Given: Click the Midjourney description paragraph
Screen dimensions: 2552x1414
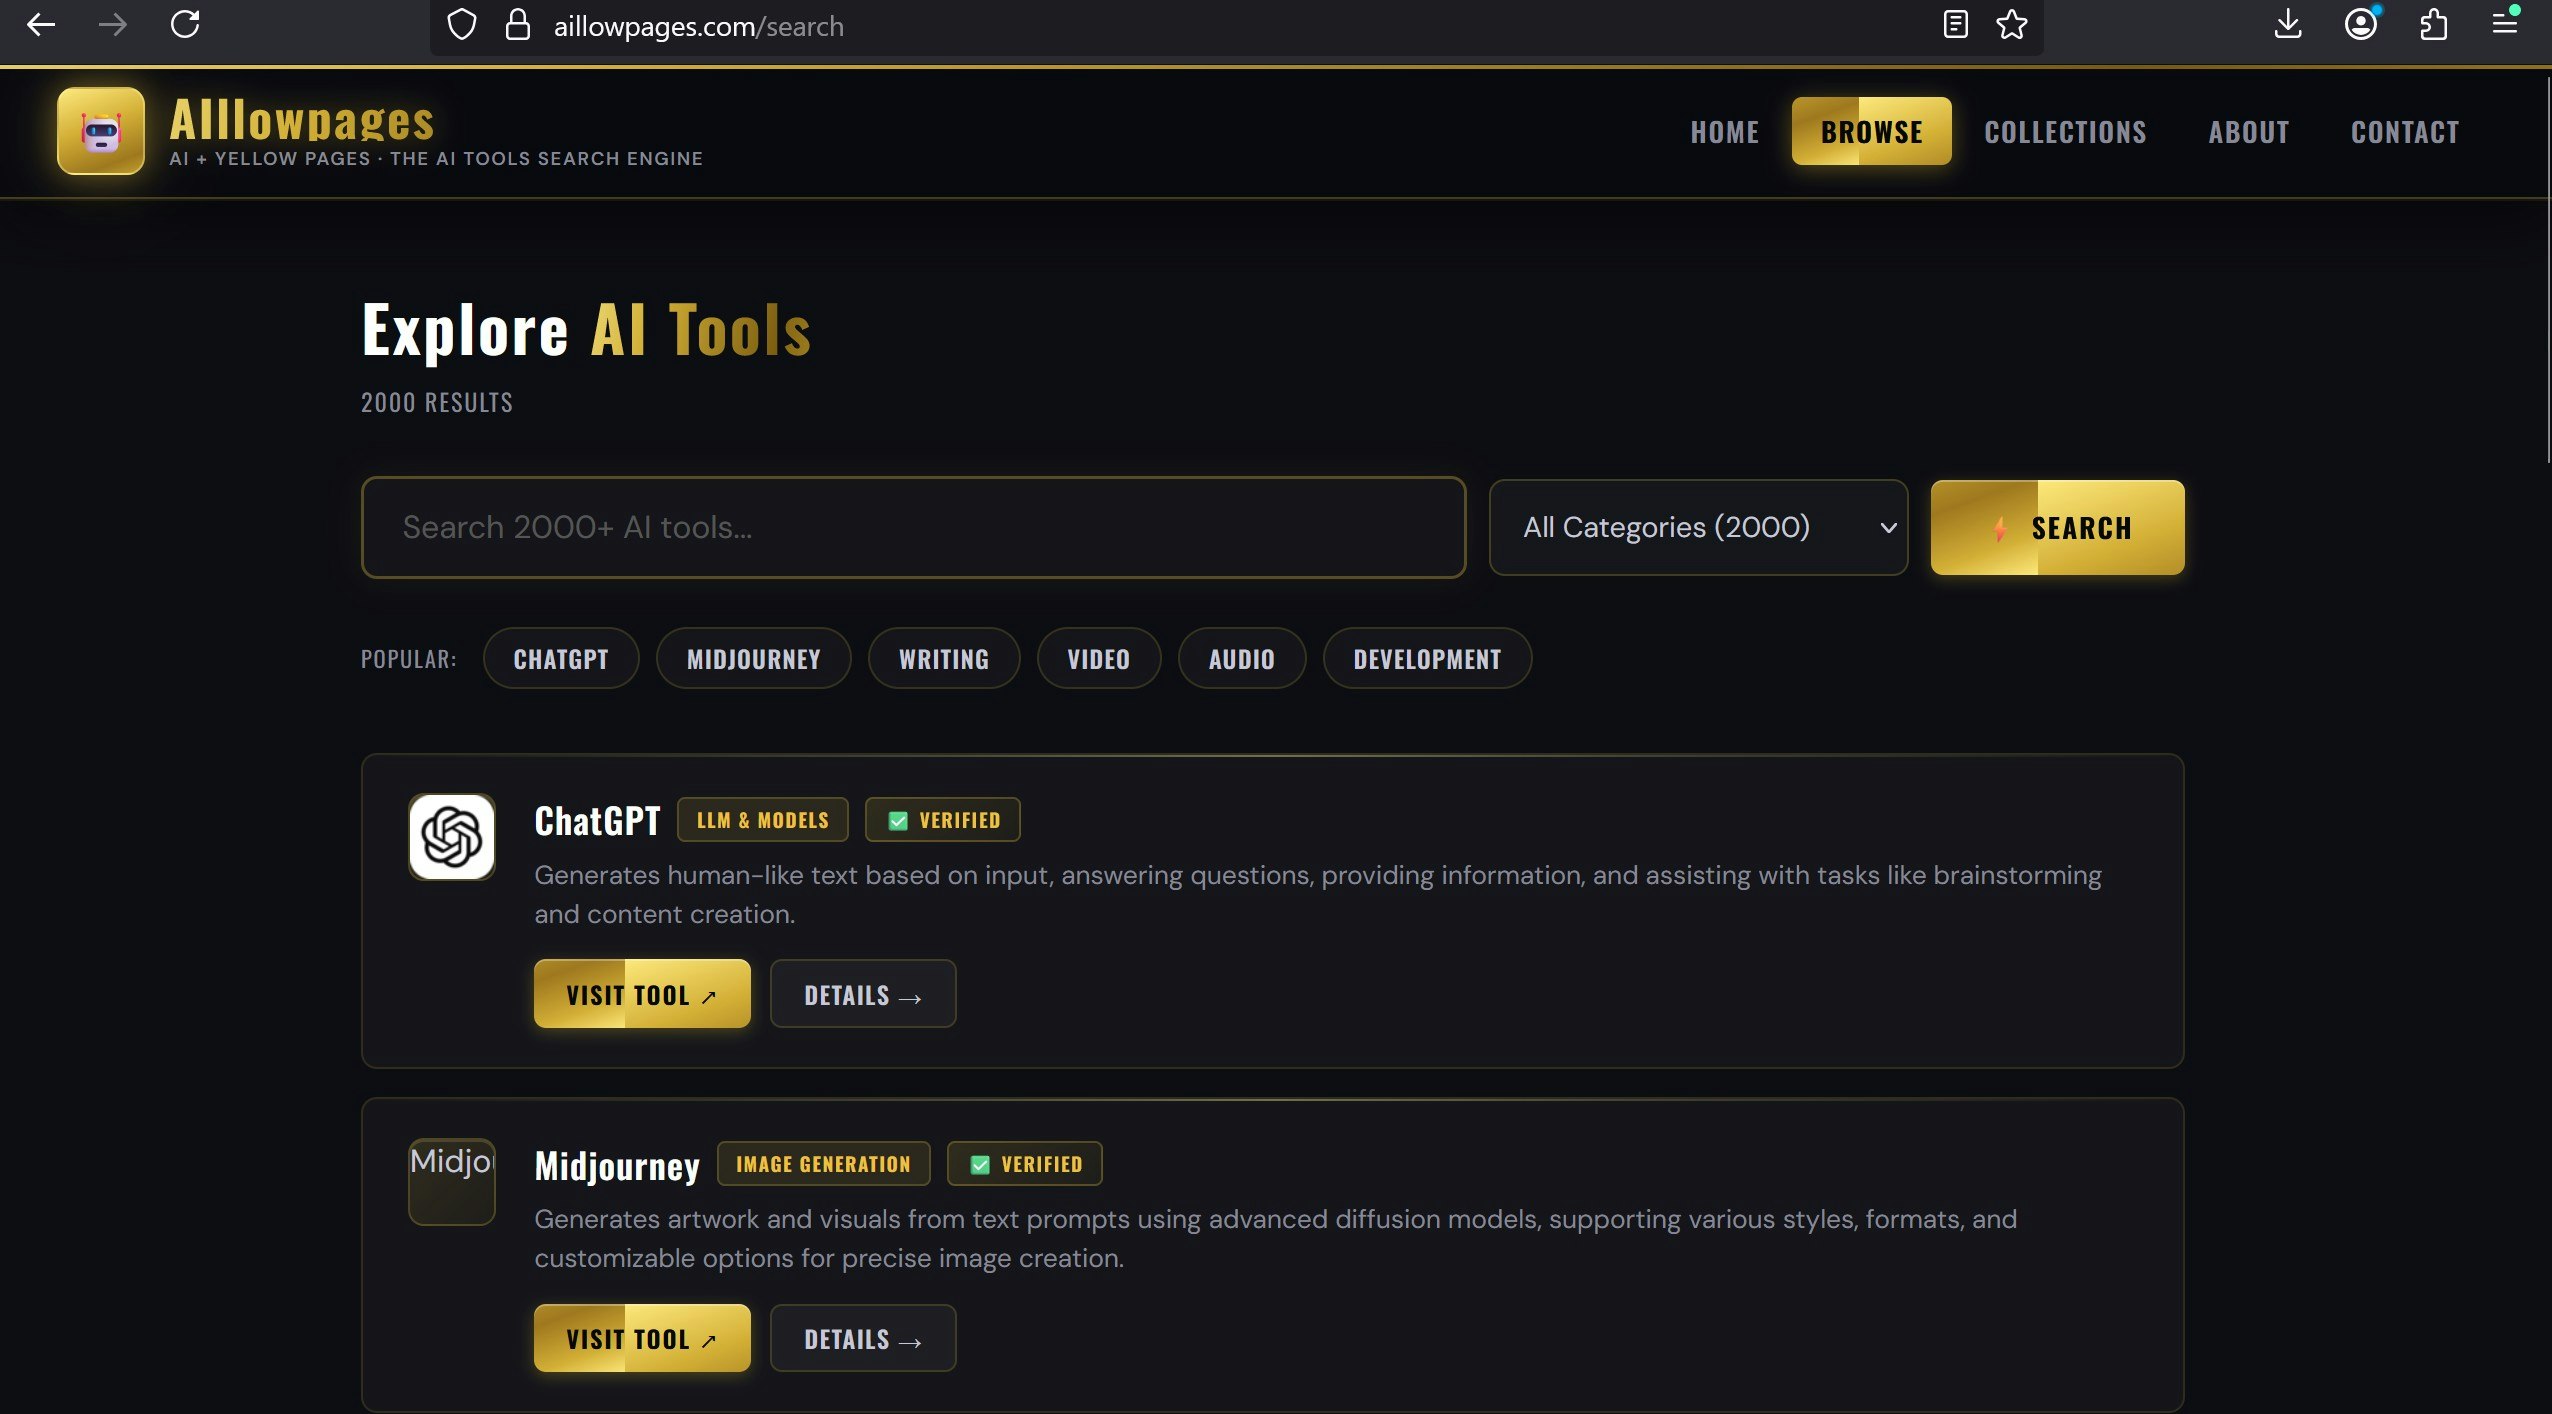Looking at the screenshot, I should [x=1276, y=1238].
